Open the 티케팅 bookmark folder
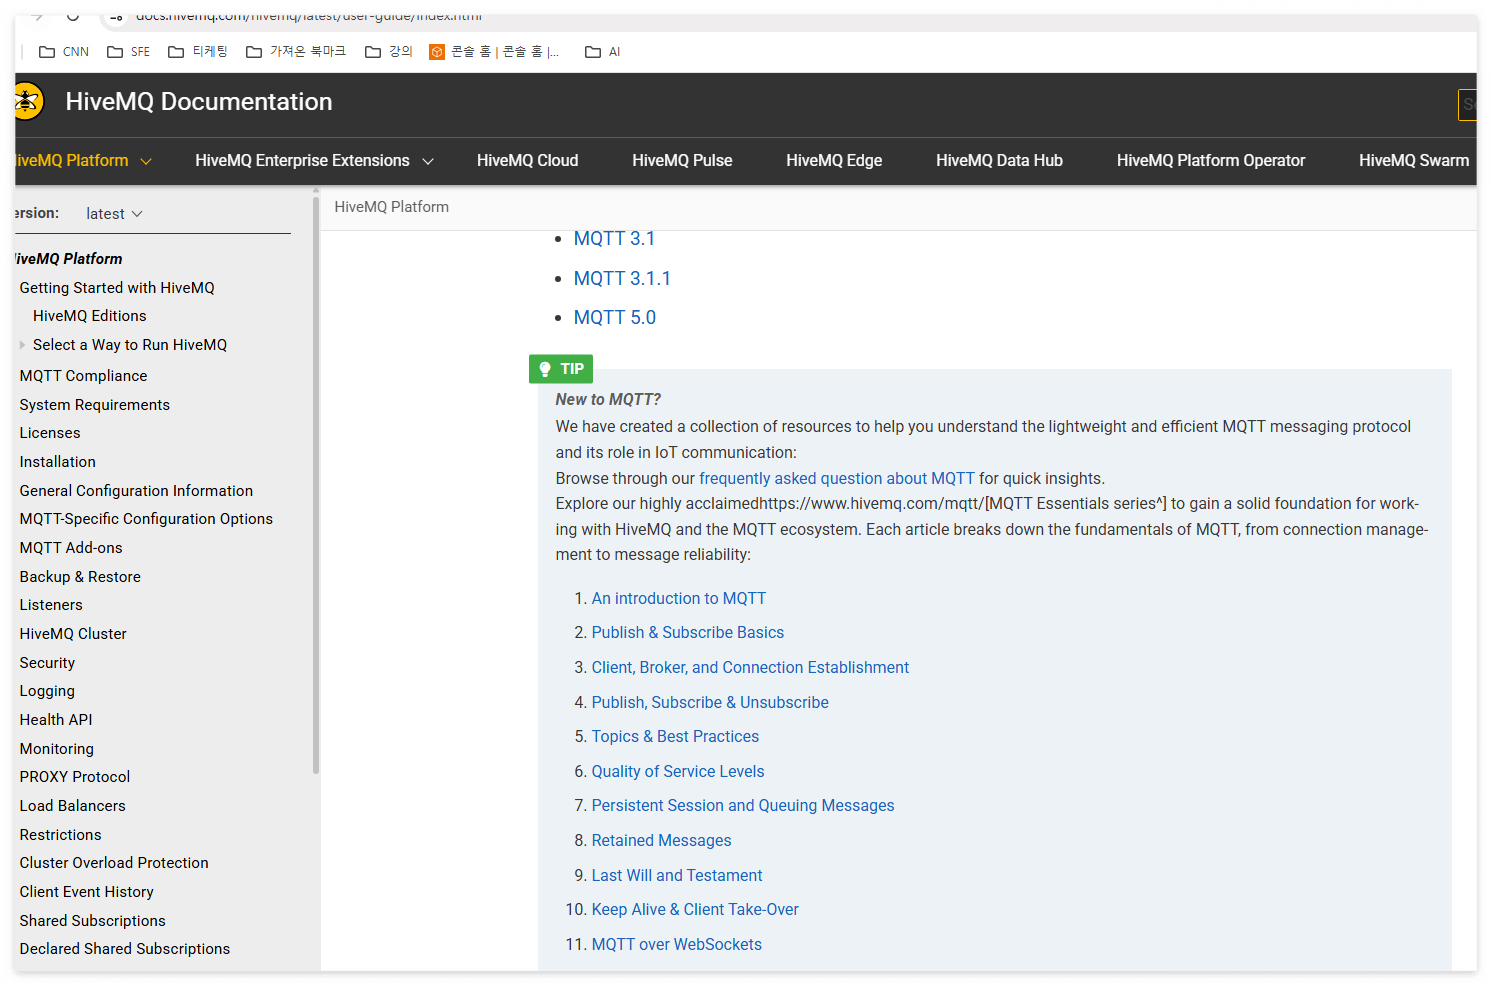 point(198,52)
